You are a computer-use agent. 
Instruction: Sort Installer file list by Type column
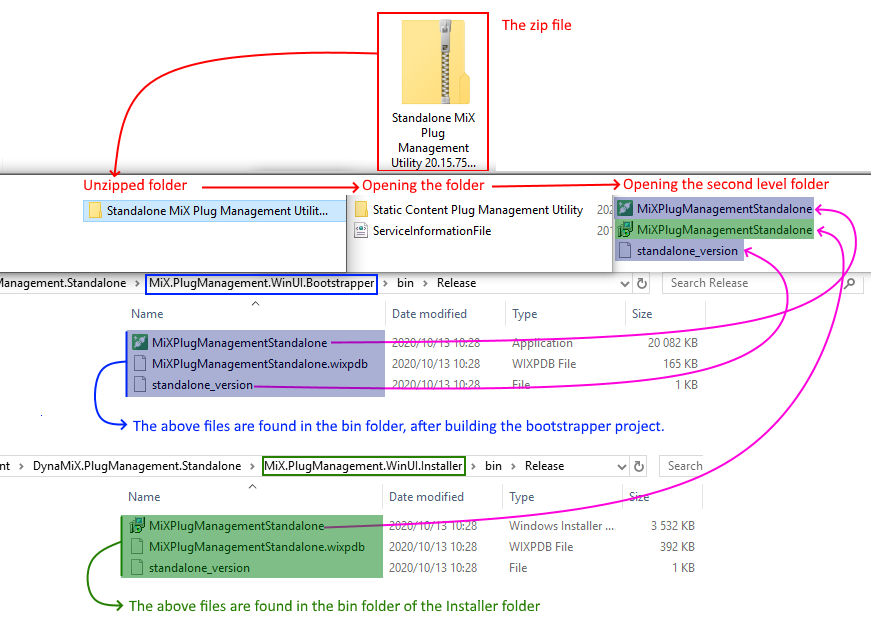pos(521,497)
